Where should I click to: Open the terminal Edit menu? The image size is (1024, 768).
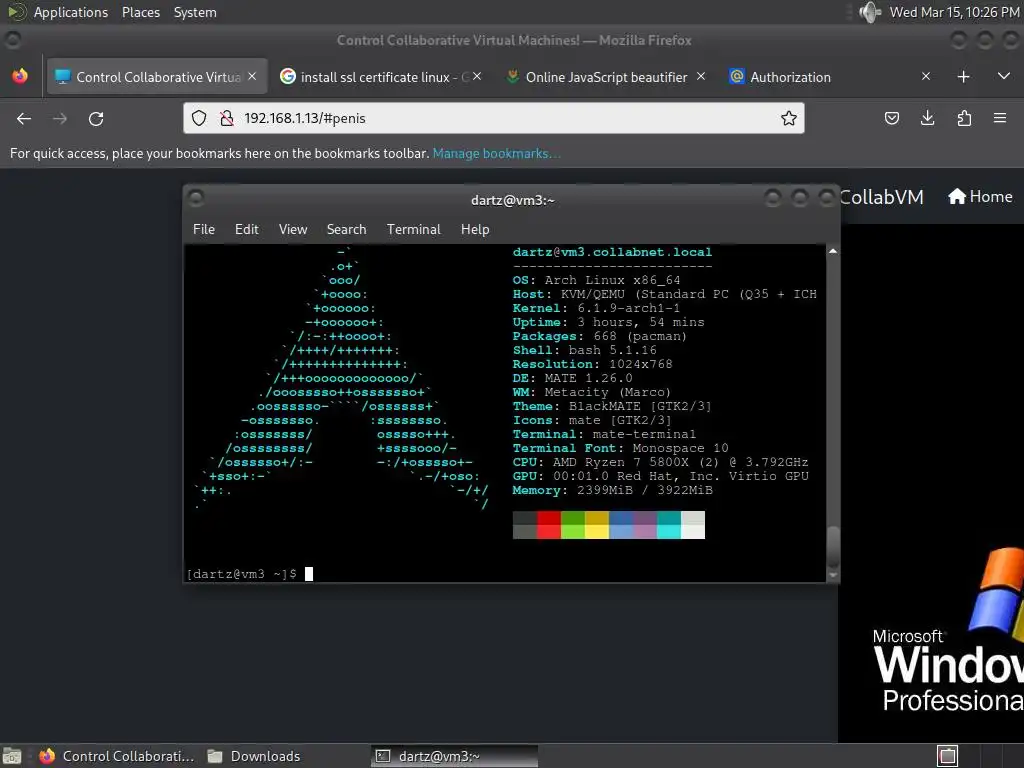point(247,229)
